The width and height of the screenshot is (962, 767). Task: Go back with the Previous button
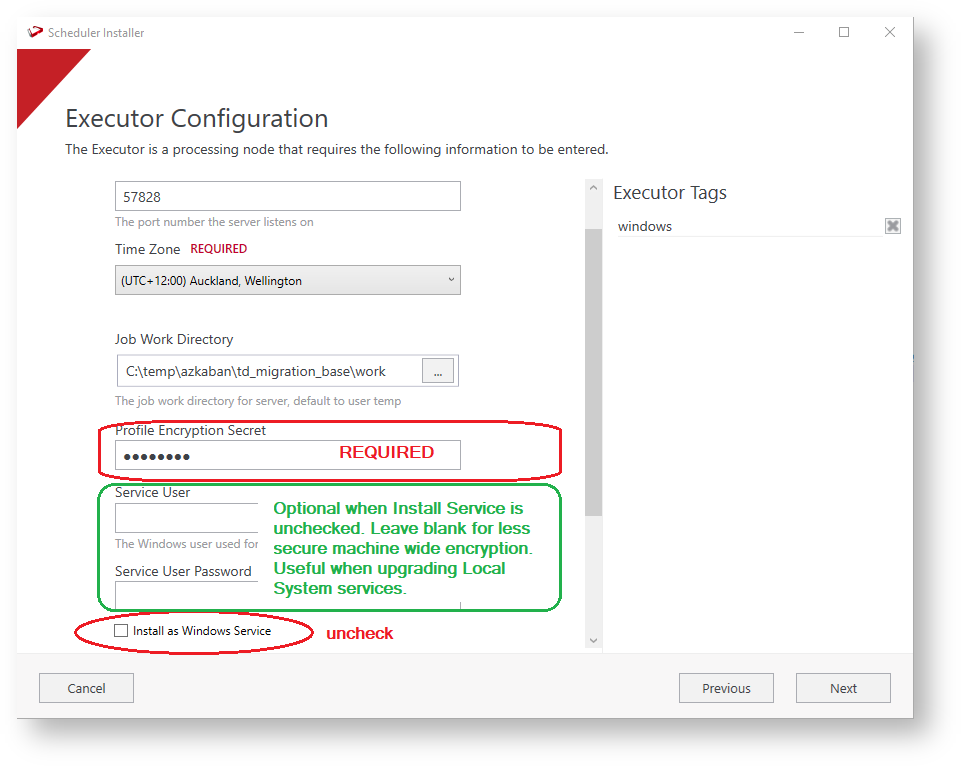[x=726, y=688]
